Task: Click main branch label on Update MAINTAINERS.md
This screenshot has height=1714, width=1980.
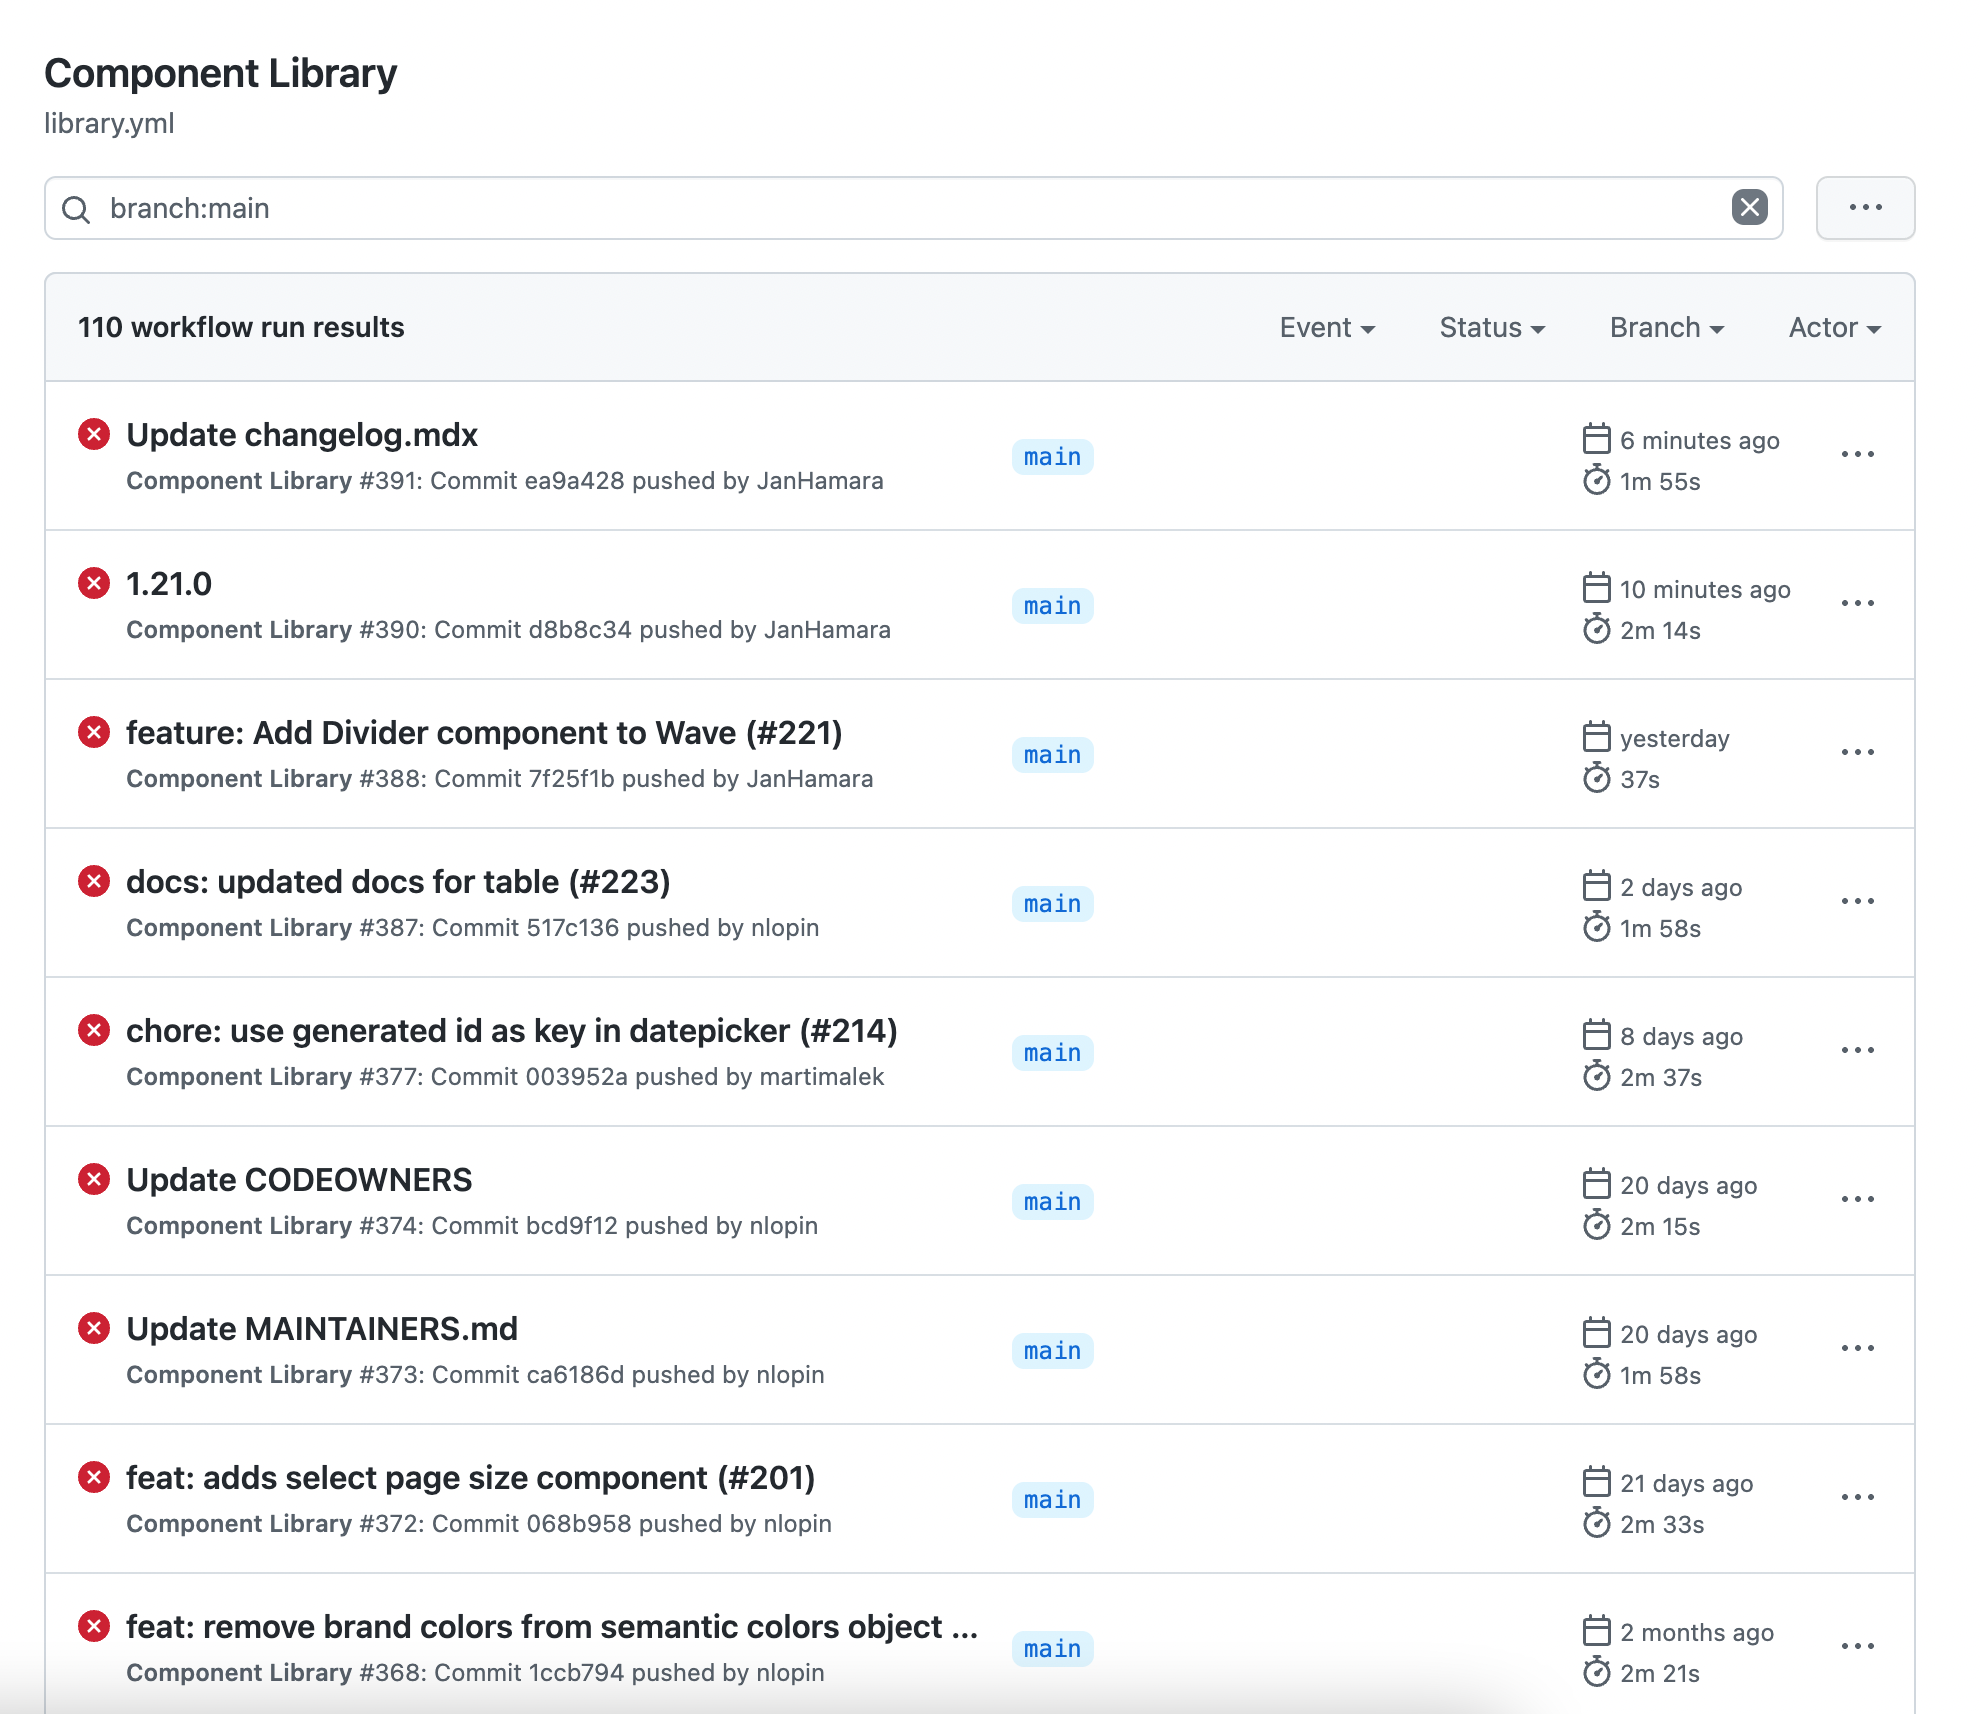Action: click(1052, 1351)
